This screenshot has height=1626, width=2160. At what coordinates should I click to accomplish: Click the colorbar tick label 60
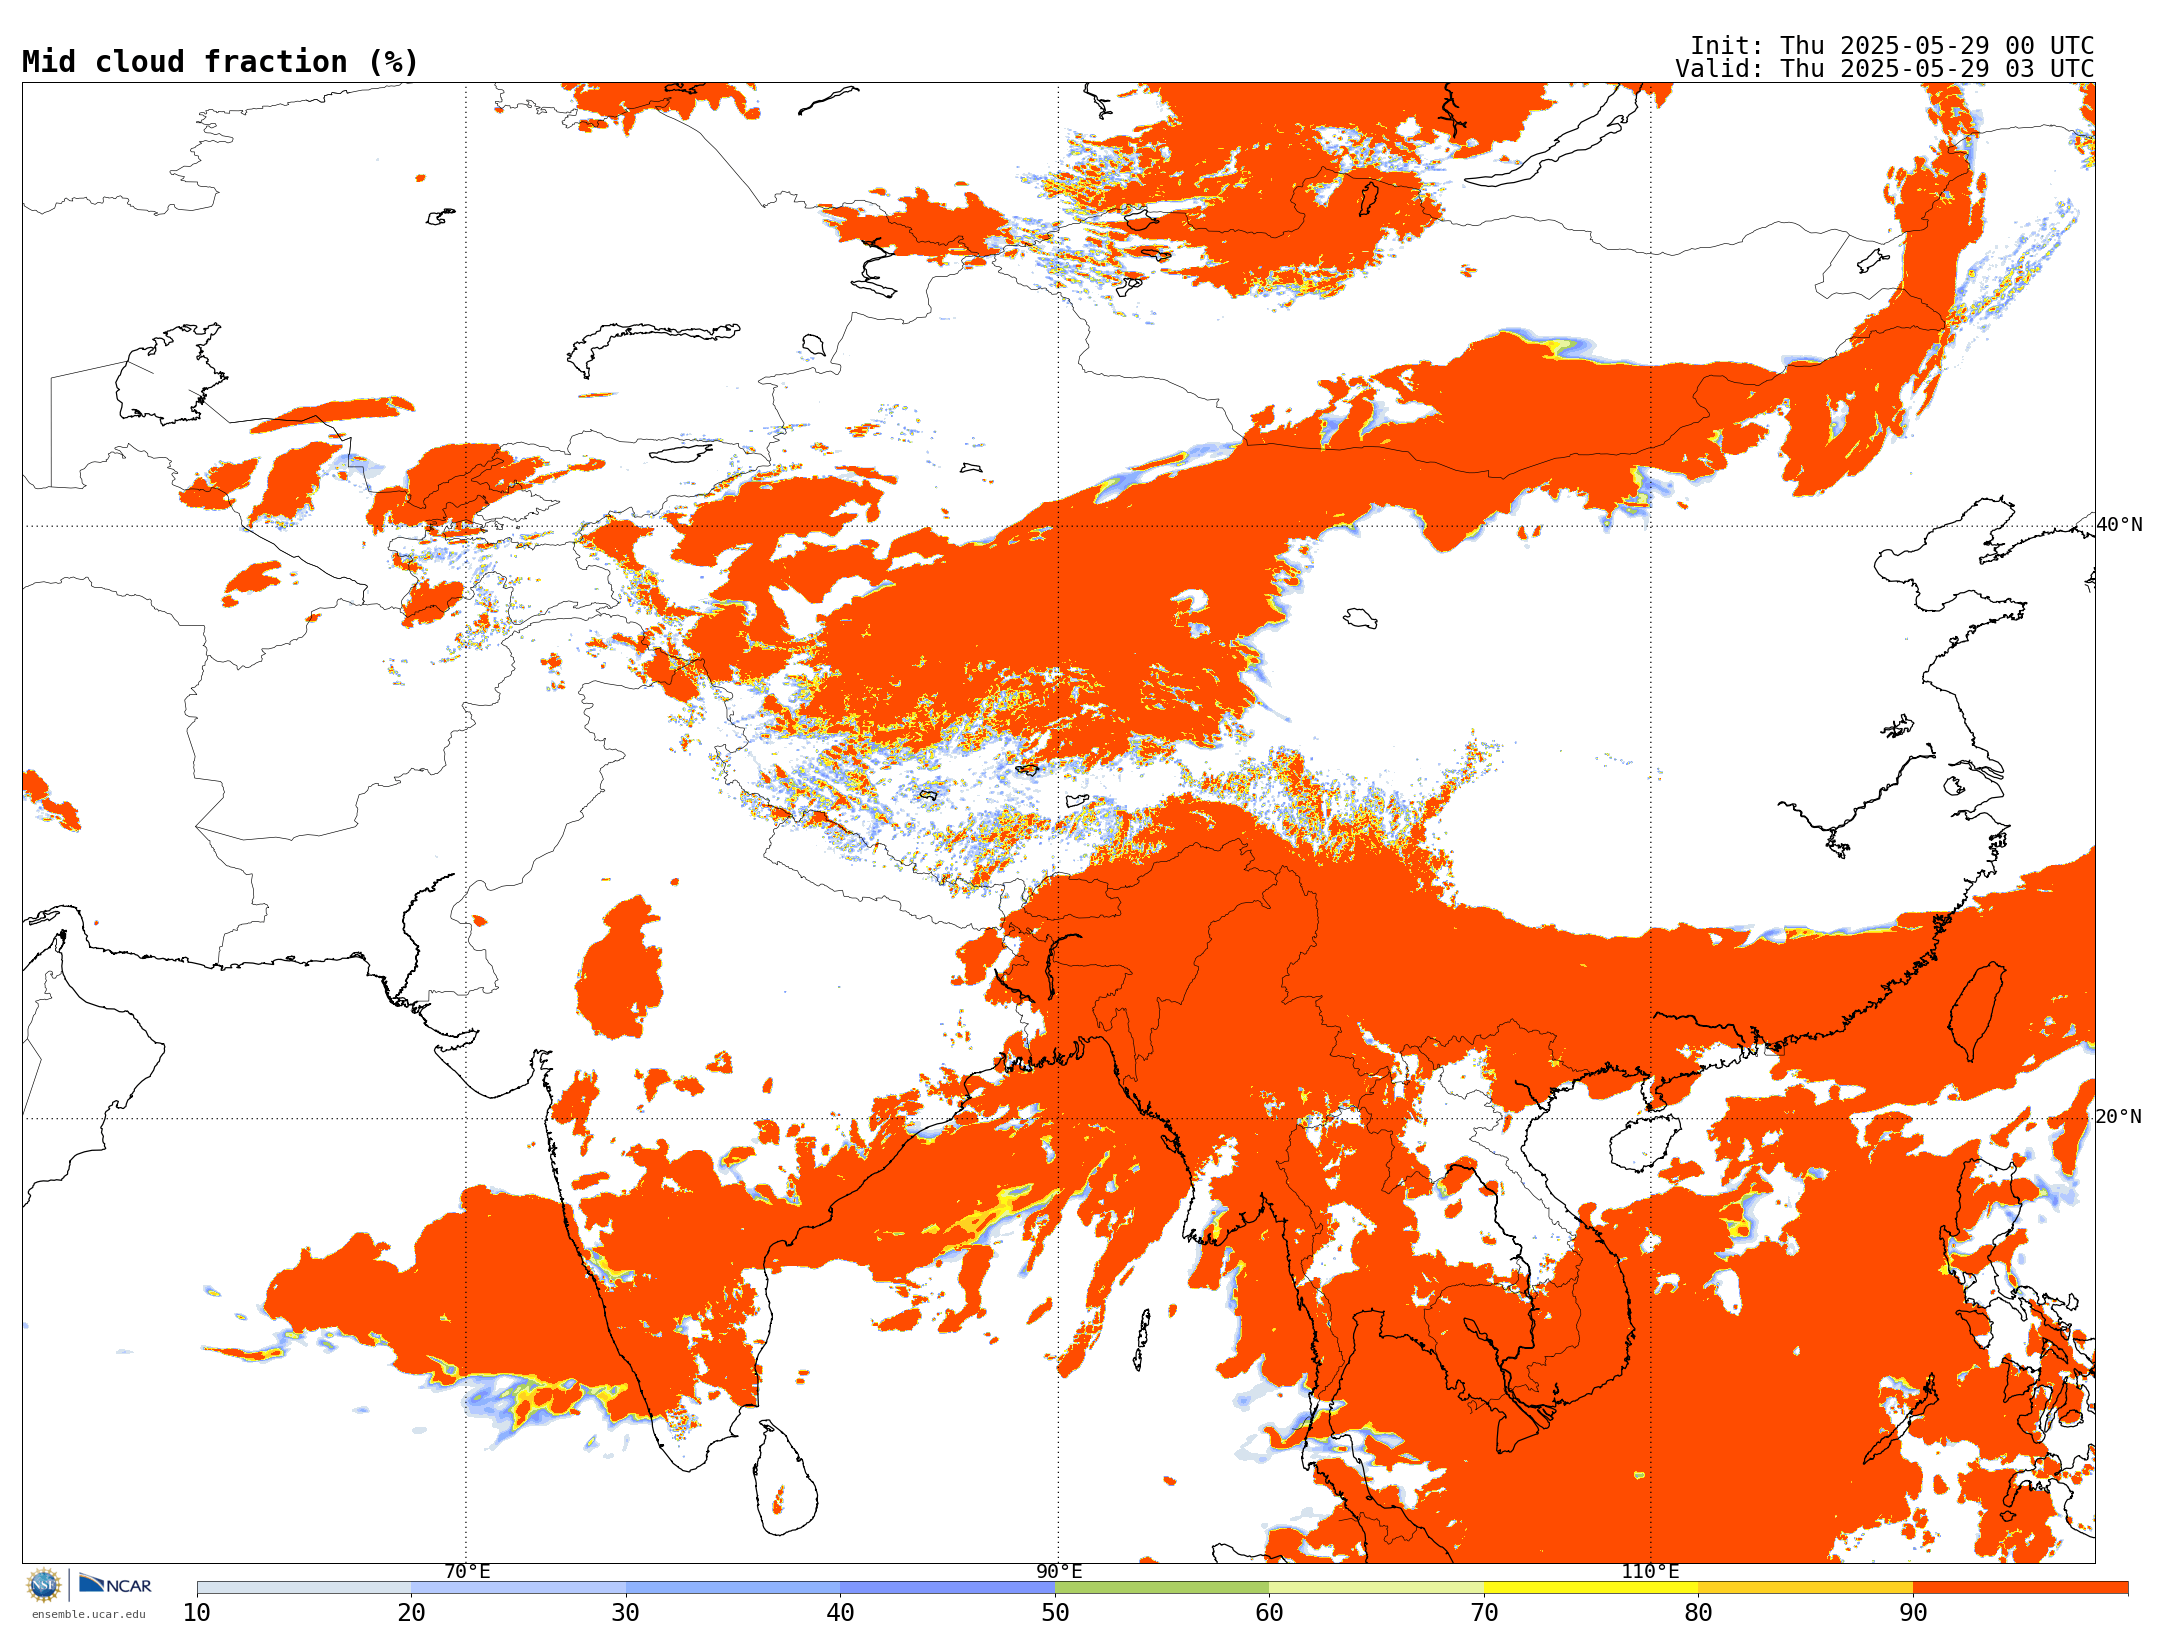1269,1613
